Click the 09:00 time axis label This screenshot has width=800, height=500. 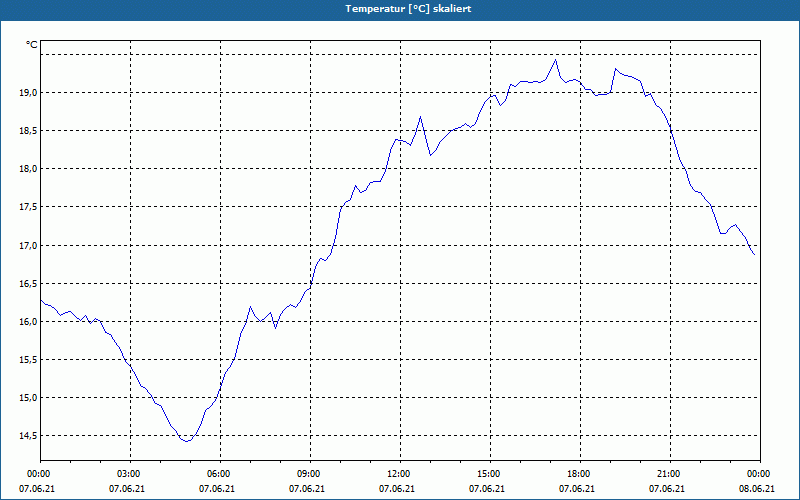310,474
